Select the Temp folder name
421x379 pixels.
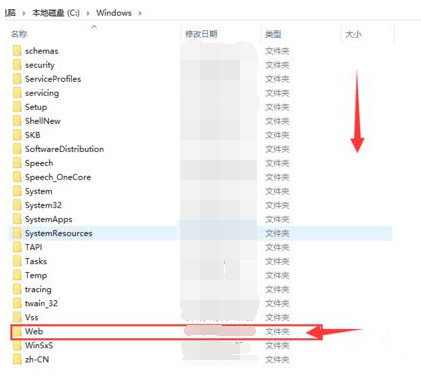(x=36, y=275)
